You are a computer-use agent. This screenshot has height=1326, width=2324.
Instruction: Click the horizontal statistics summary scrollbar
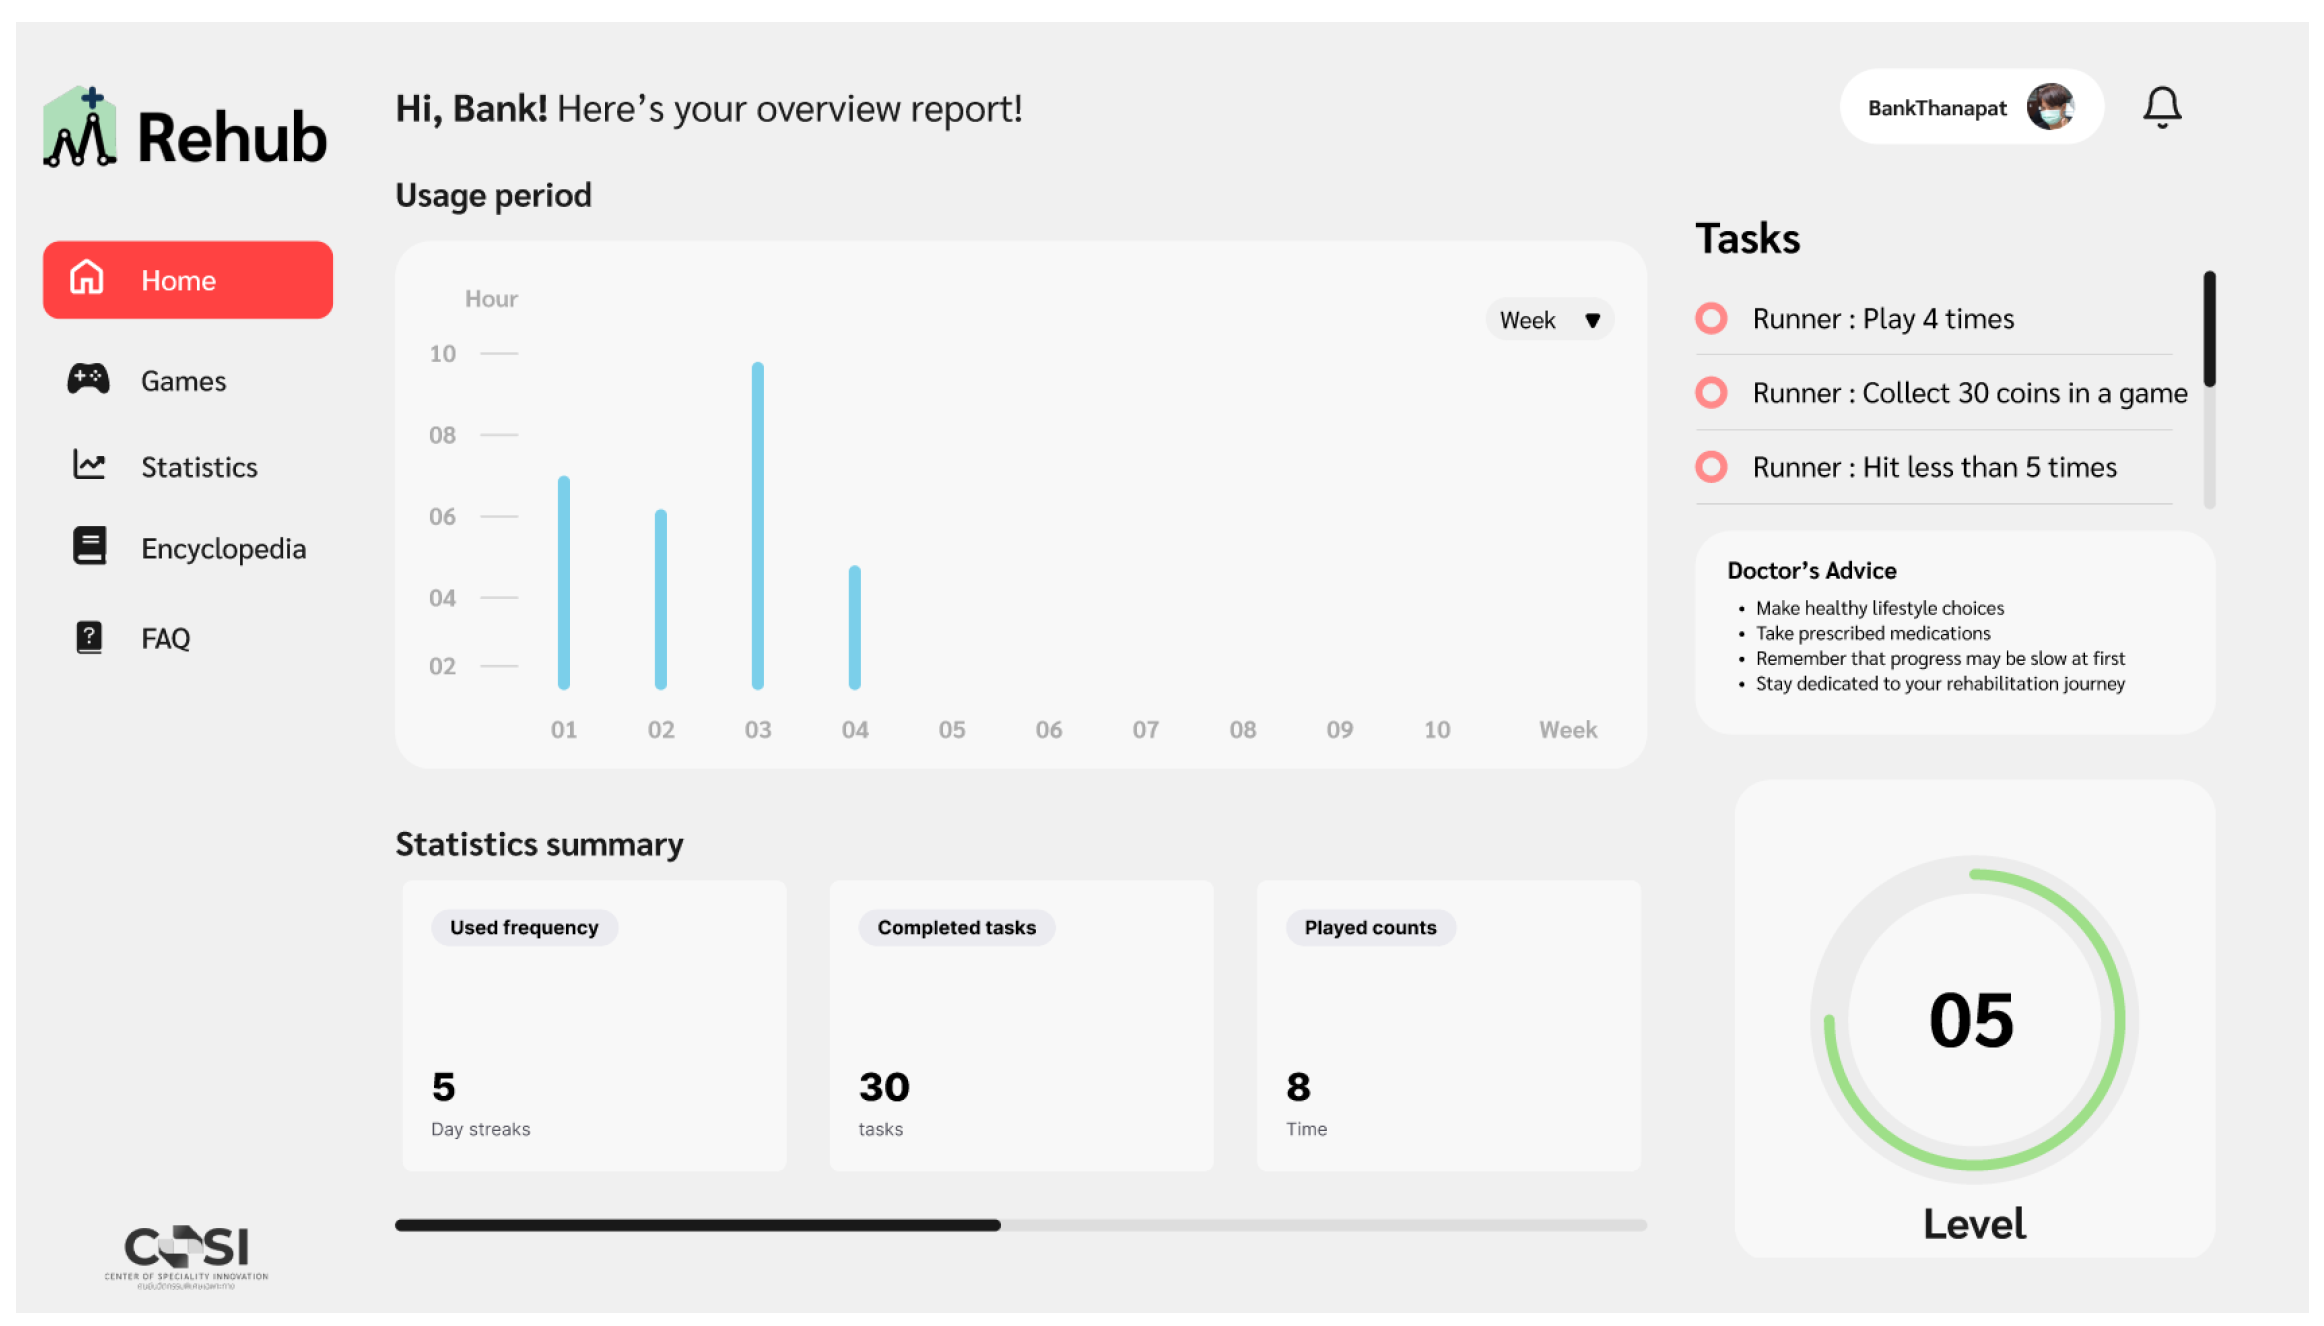pos(698,1225)
